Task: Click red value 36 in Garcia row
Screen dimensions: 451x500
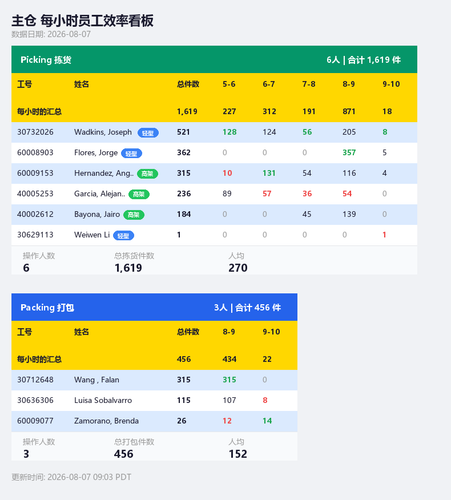Action: (x=307, y=194)
